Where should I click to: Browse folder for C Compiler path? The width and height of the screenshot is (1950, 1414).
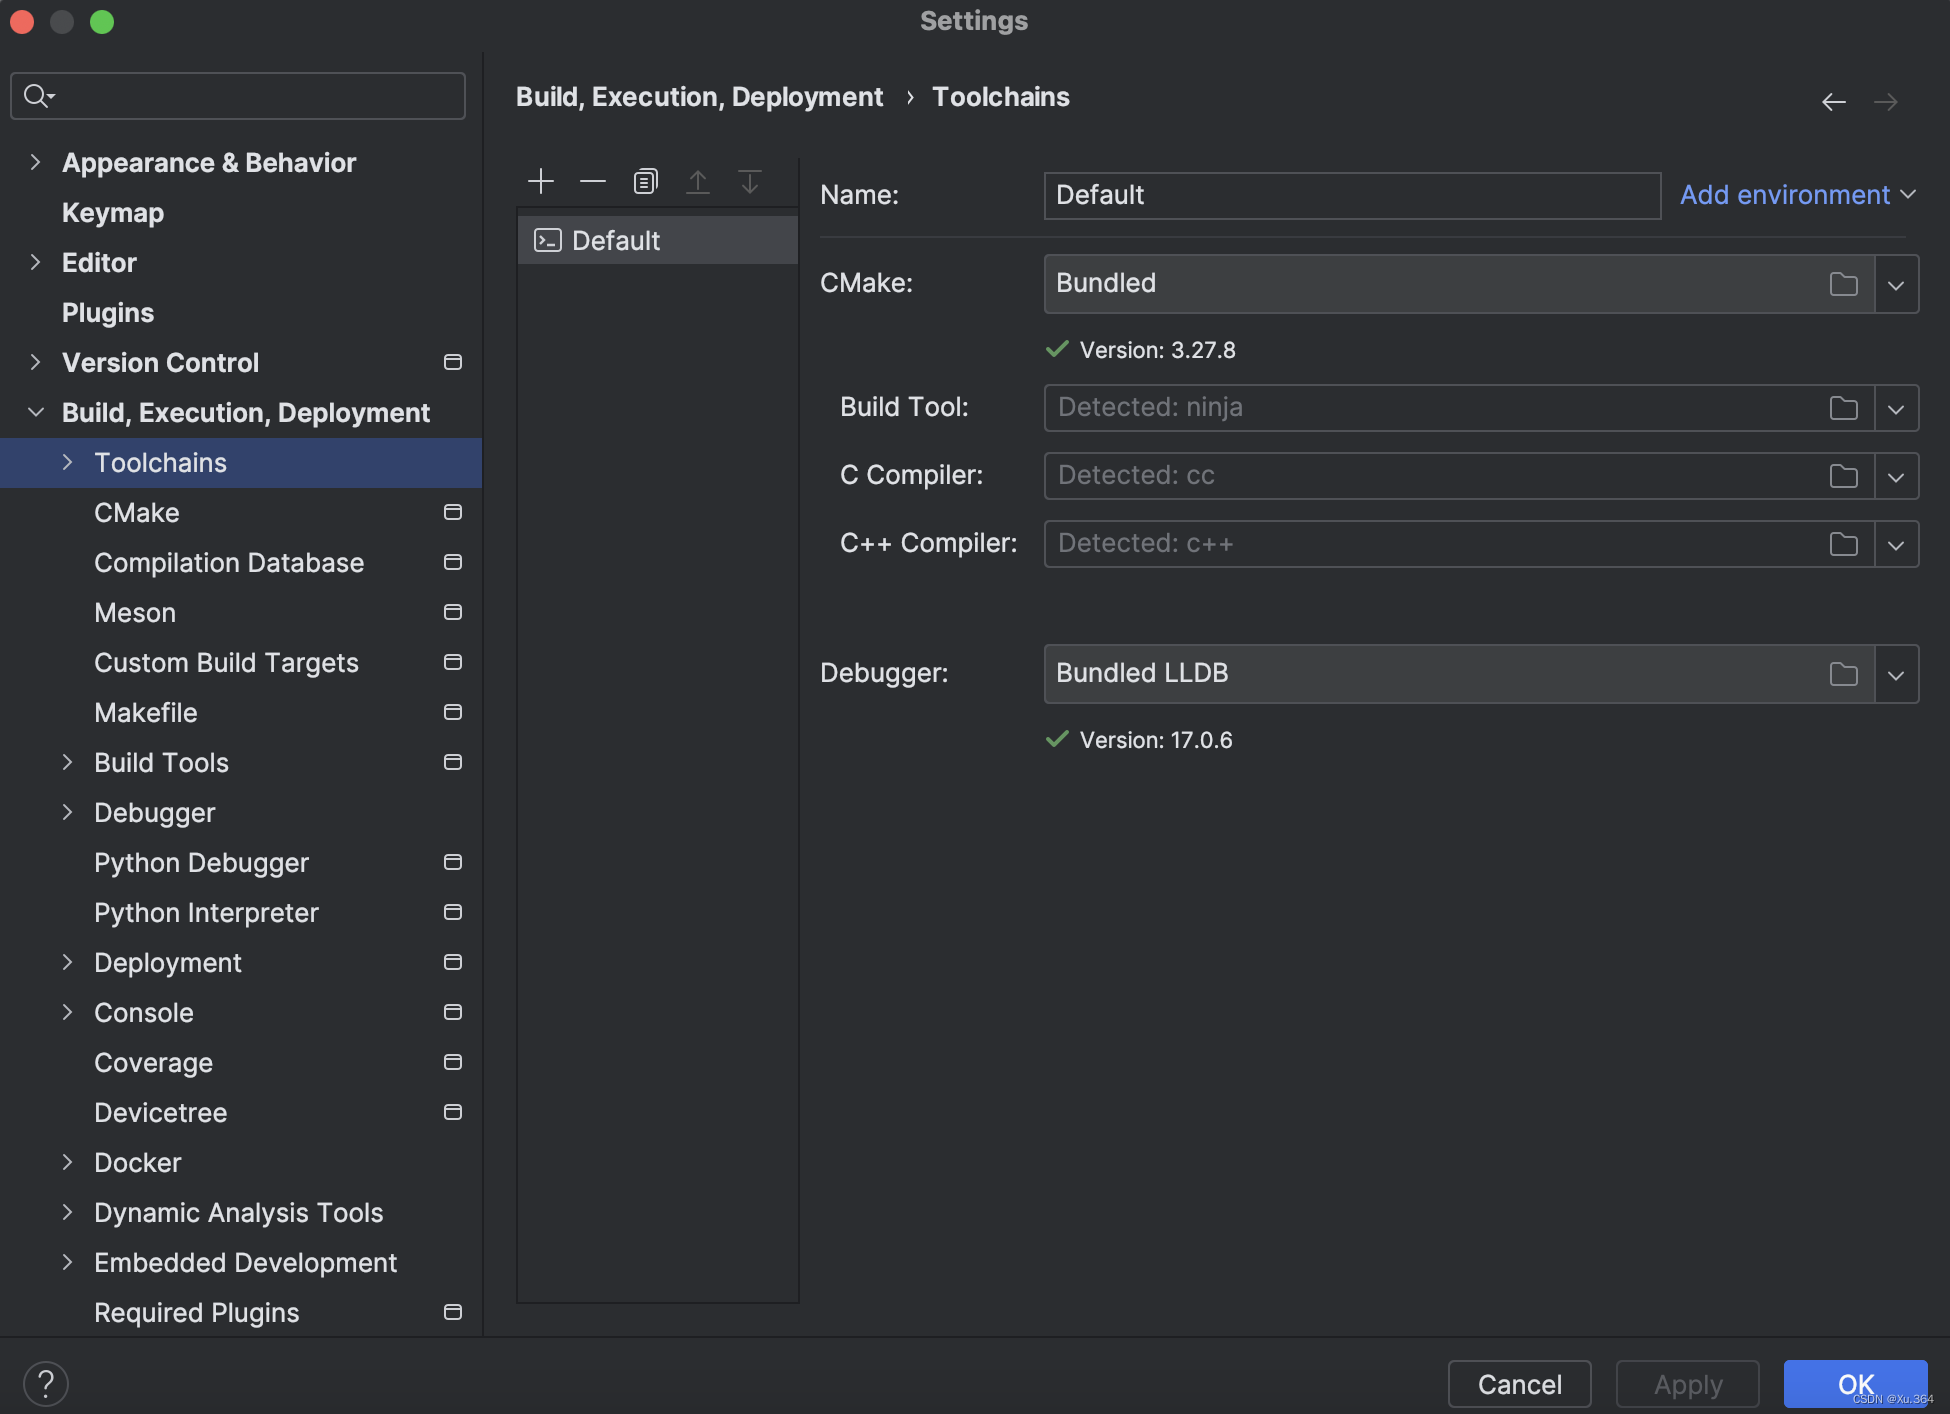pyautogui.click(x=1843, y=476)
